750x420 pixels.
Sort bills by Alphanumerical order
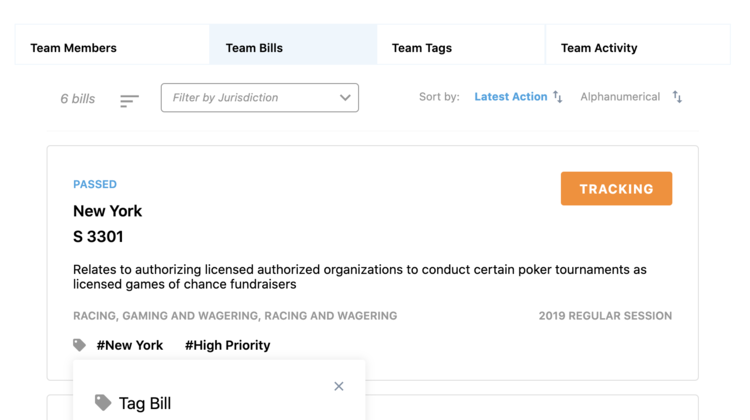click(x=620, y=97)
